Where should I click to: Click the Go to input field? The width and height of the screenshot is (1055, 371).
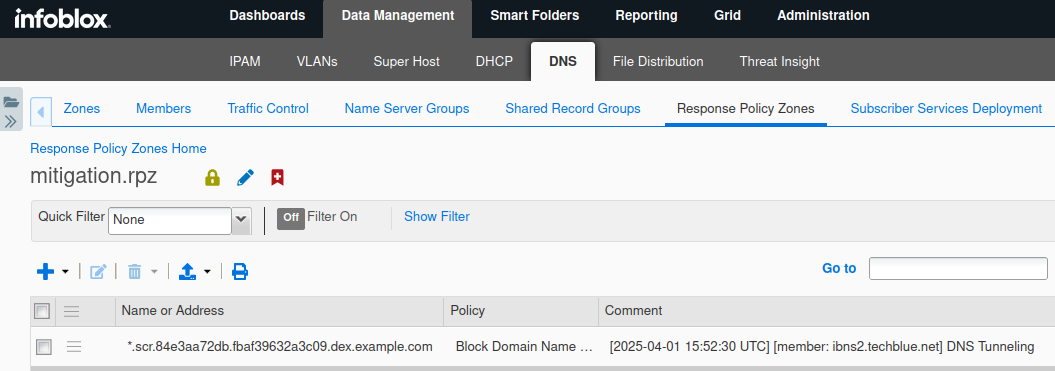coord(958,268)
